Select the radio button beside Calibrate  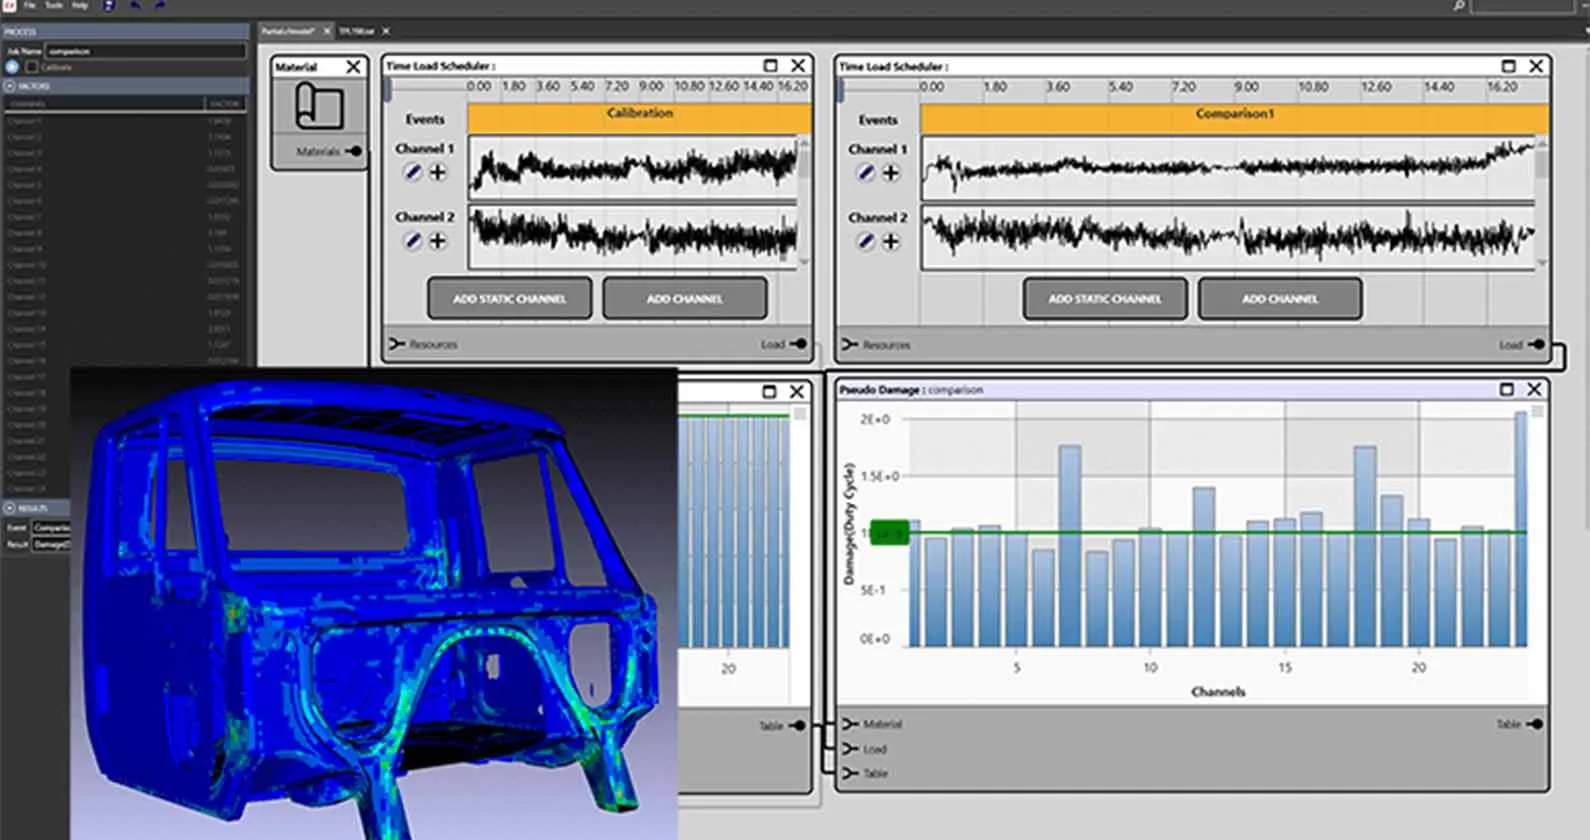pyautogui.click(x=12, y=67)
